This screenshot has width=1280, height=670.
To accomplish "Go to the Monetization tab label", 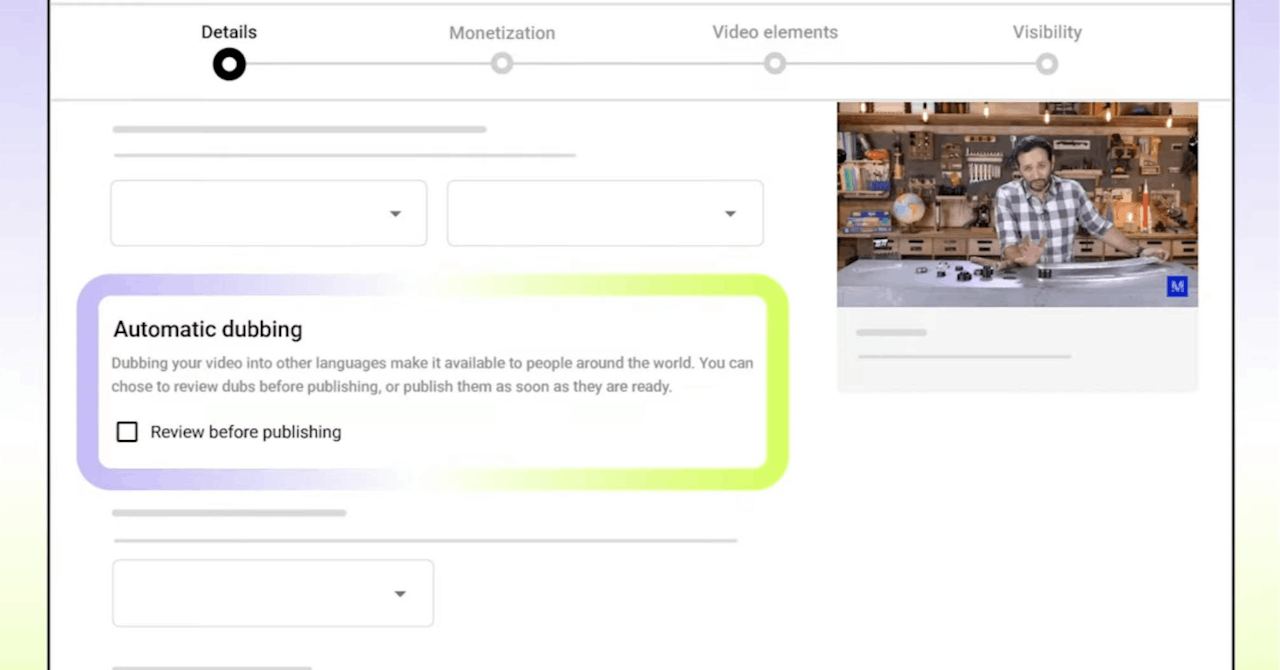I will (502, 33).
